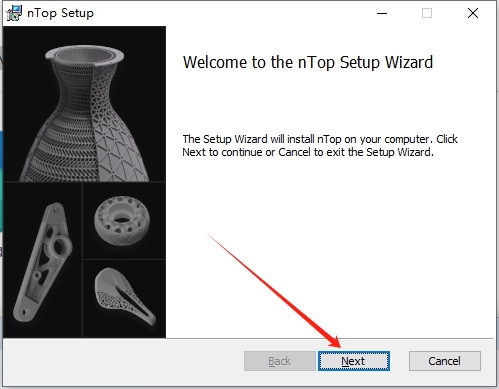Click the 'Welcome to the nTop Setup Wizard' heading

[x=308, y=62]
